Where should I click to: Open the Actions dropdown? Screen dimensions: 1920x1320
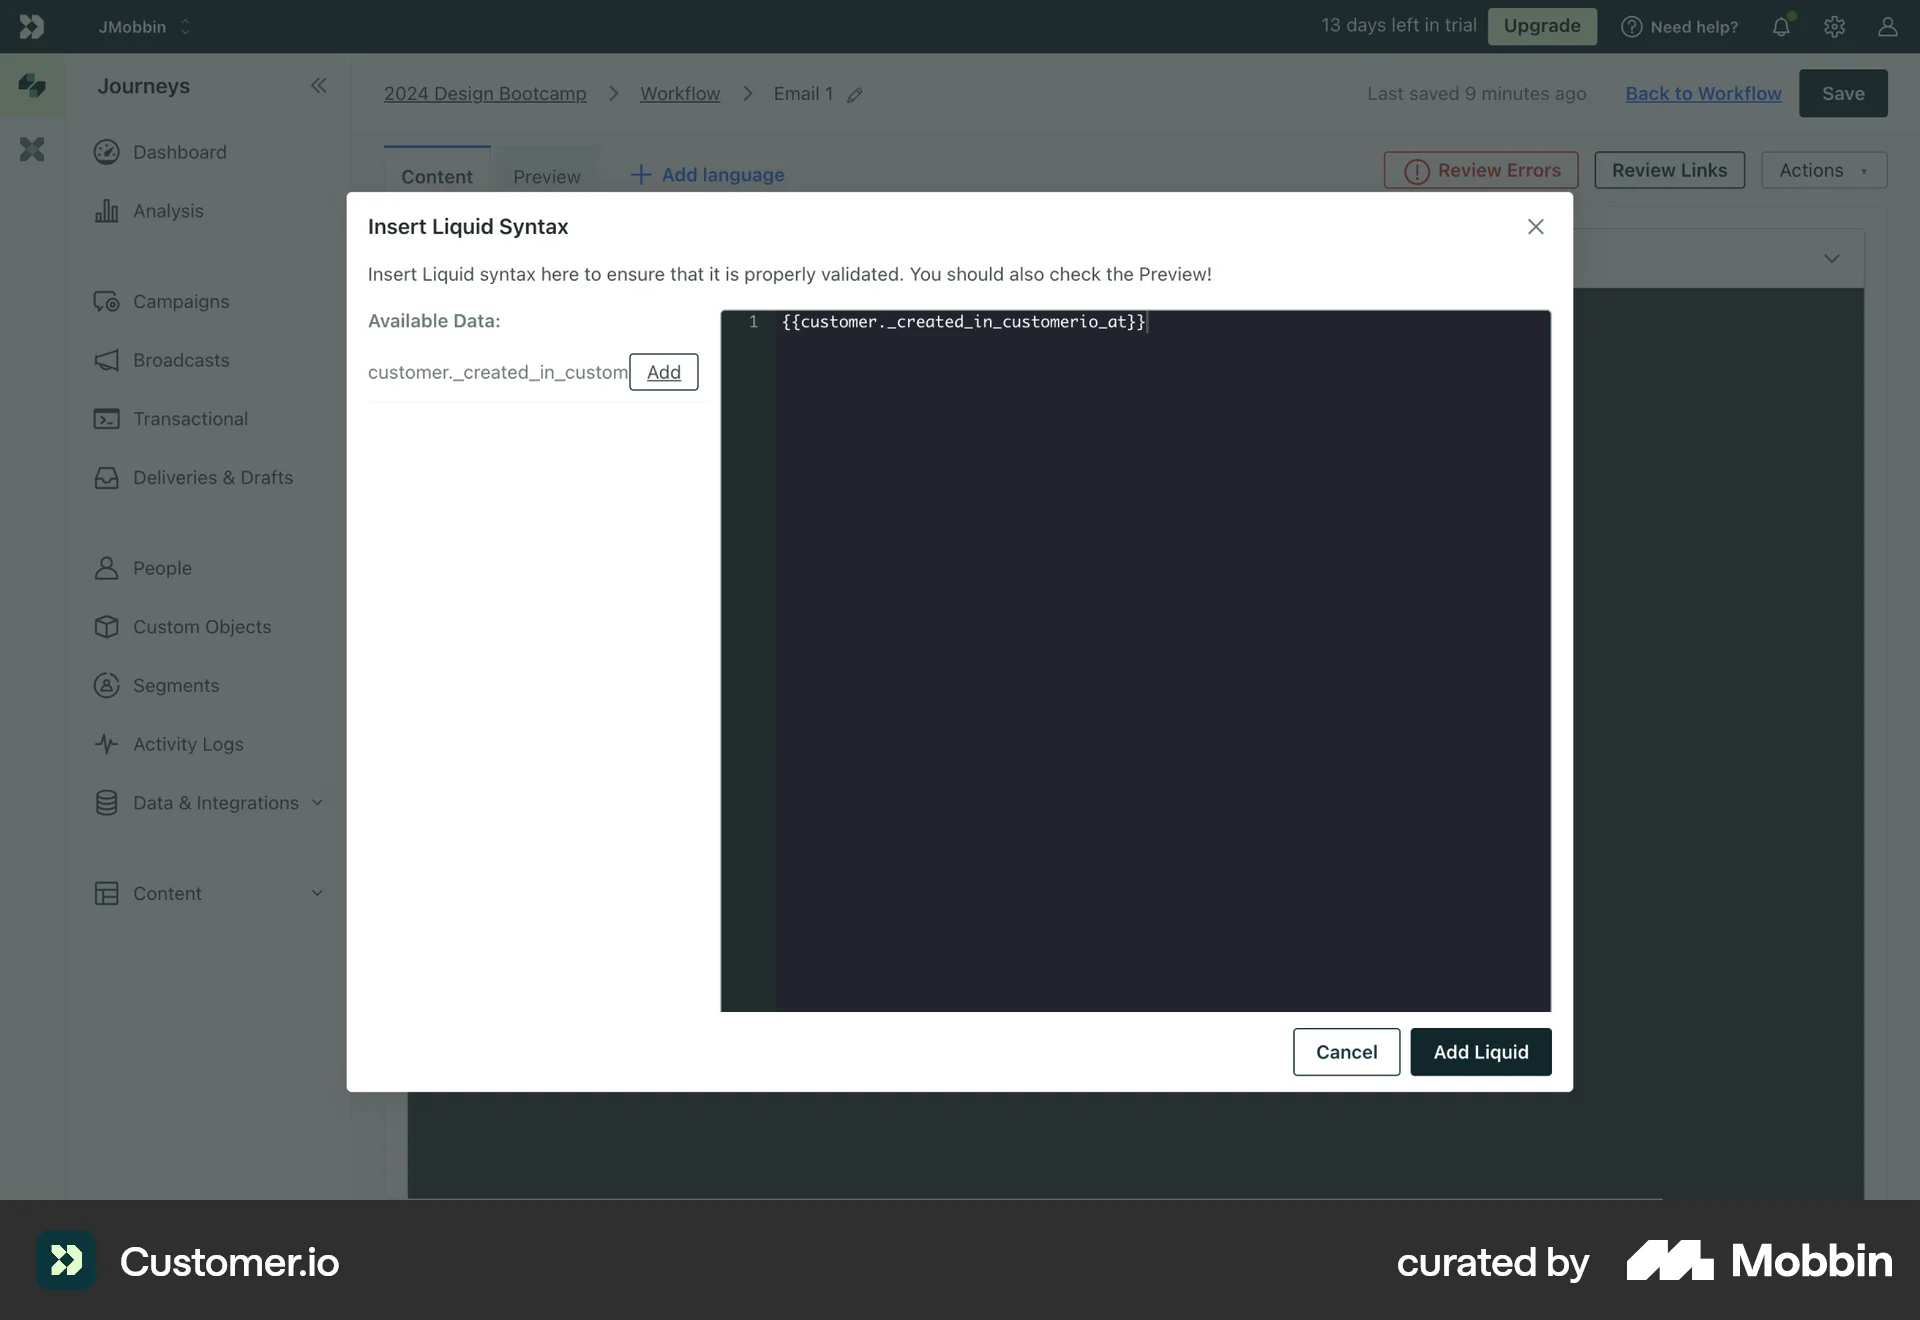(1822, 170)
